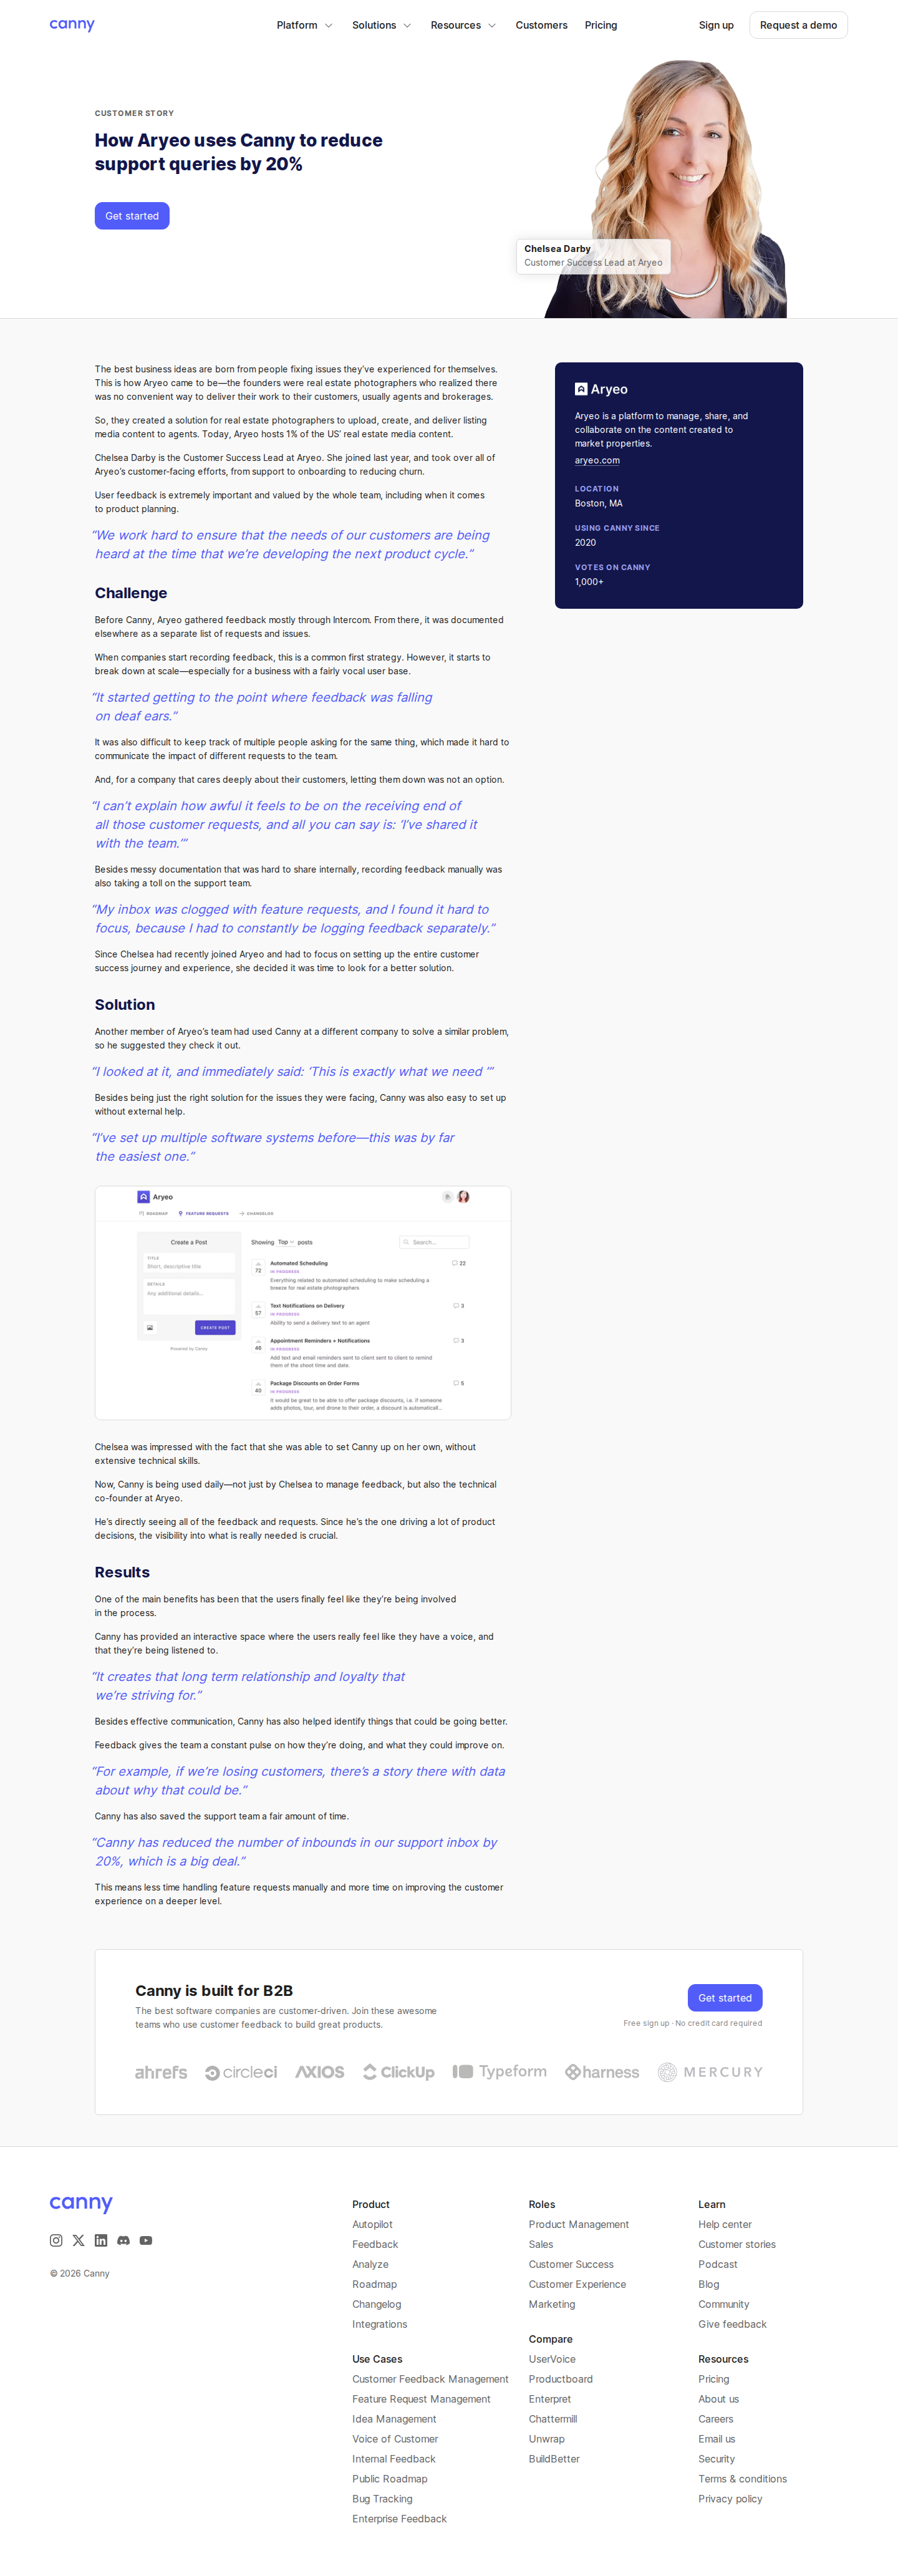Open Sales role link in footer
This screenshot has width=898, height=2576.
click(x=541, y=2244)
